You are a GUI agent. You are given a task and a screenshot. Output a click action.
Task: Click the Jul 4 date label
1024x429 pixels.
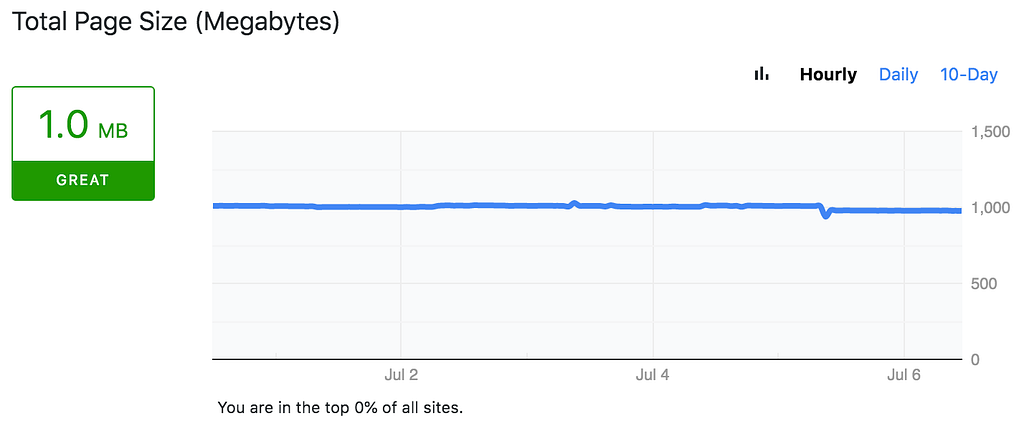point(652,375)
